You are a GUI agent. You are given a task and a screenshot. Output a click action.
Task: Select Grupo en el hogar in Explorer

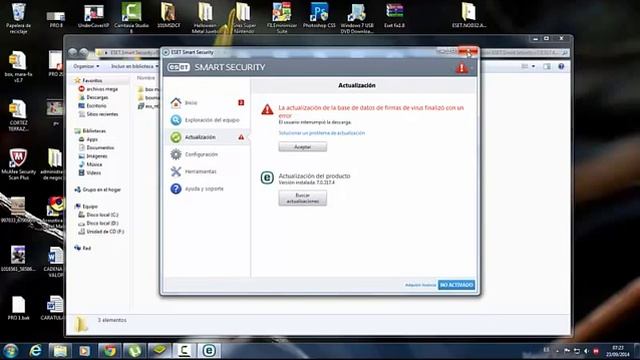(x=101, y=190)
